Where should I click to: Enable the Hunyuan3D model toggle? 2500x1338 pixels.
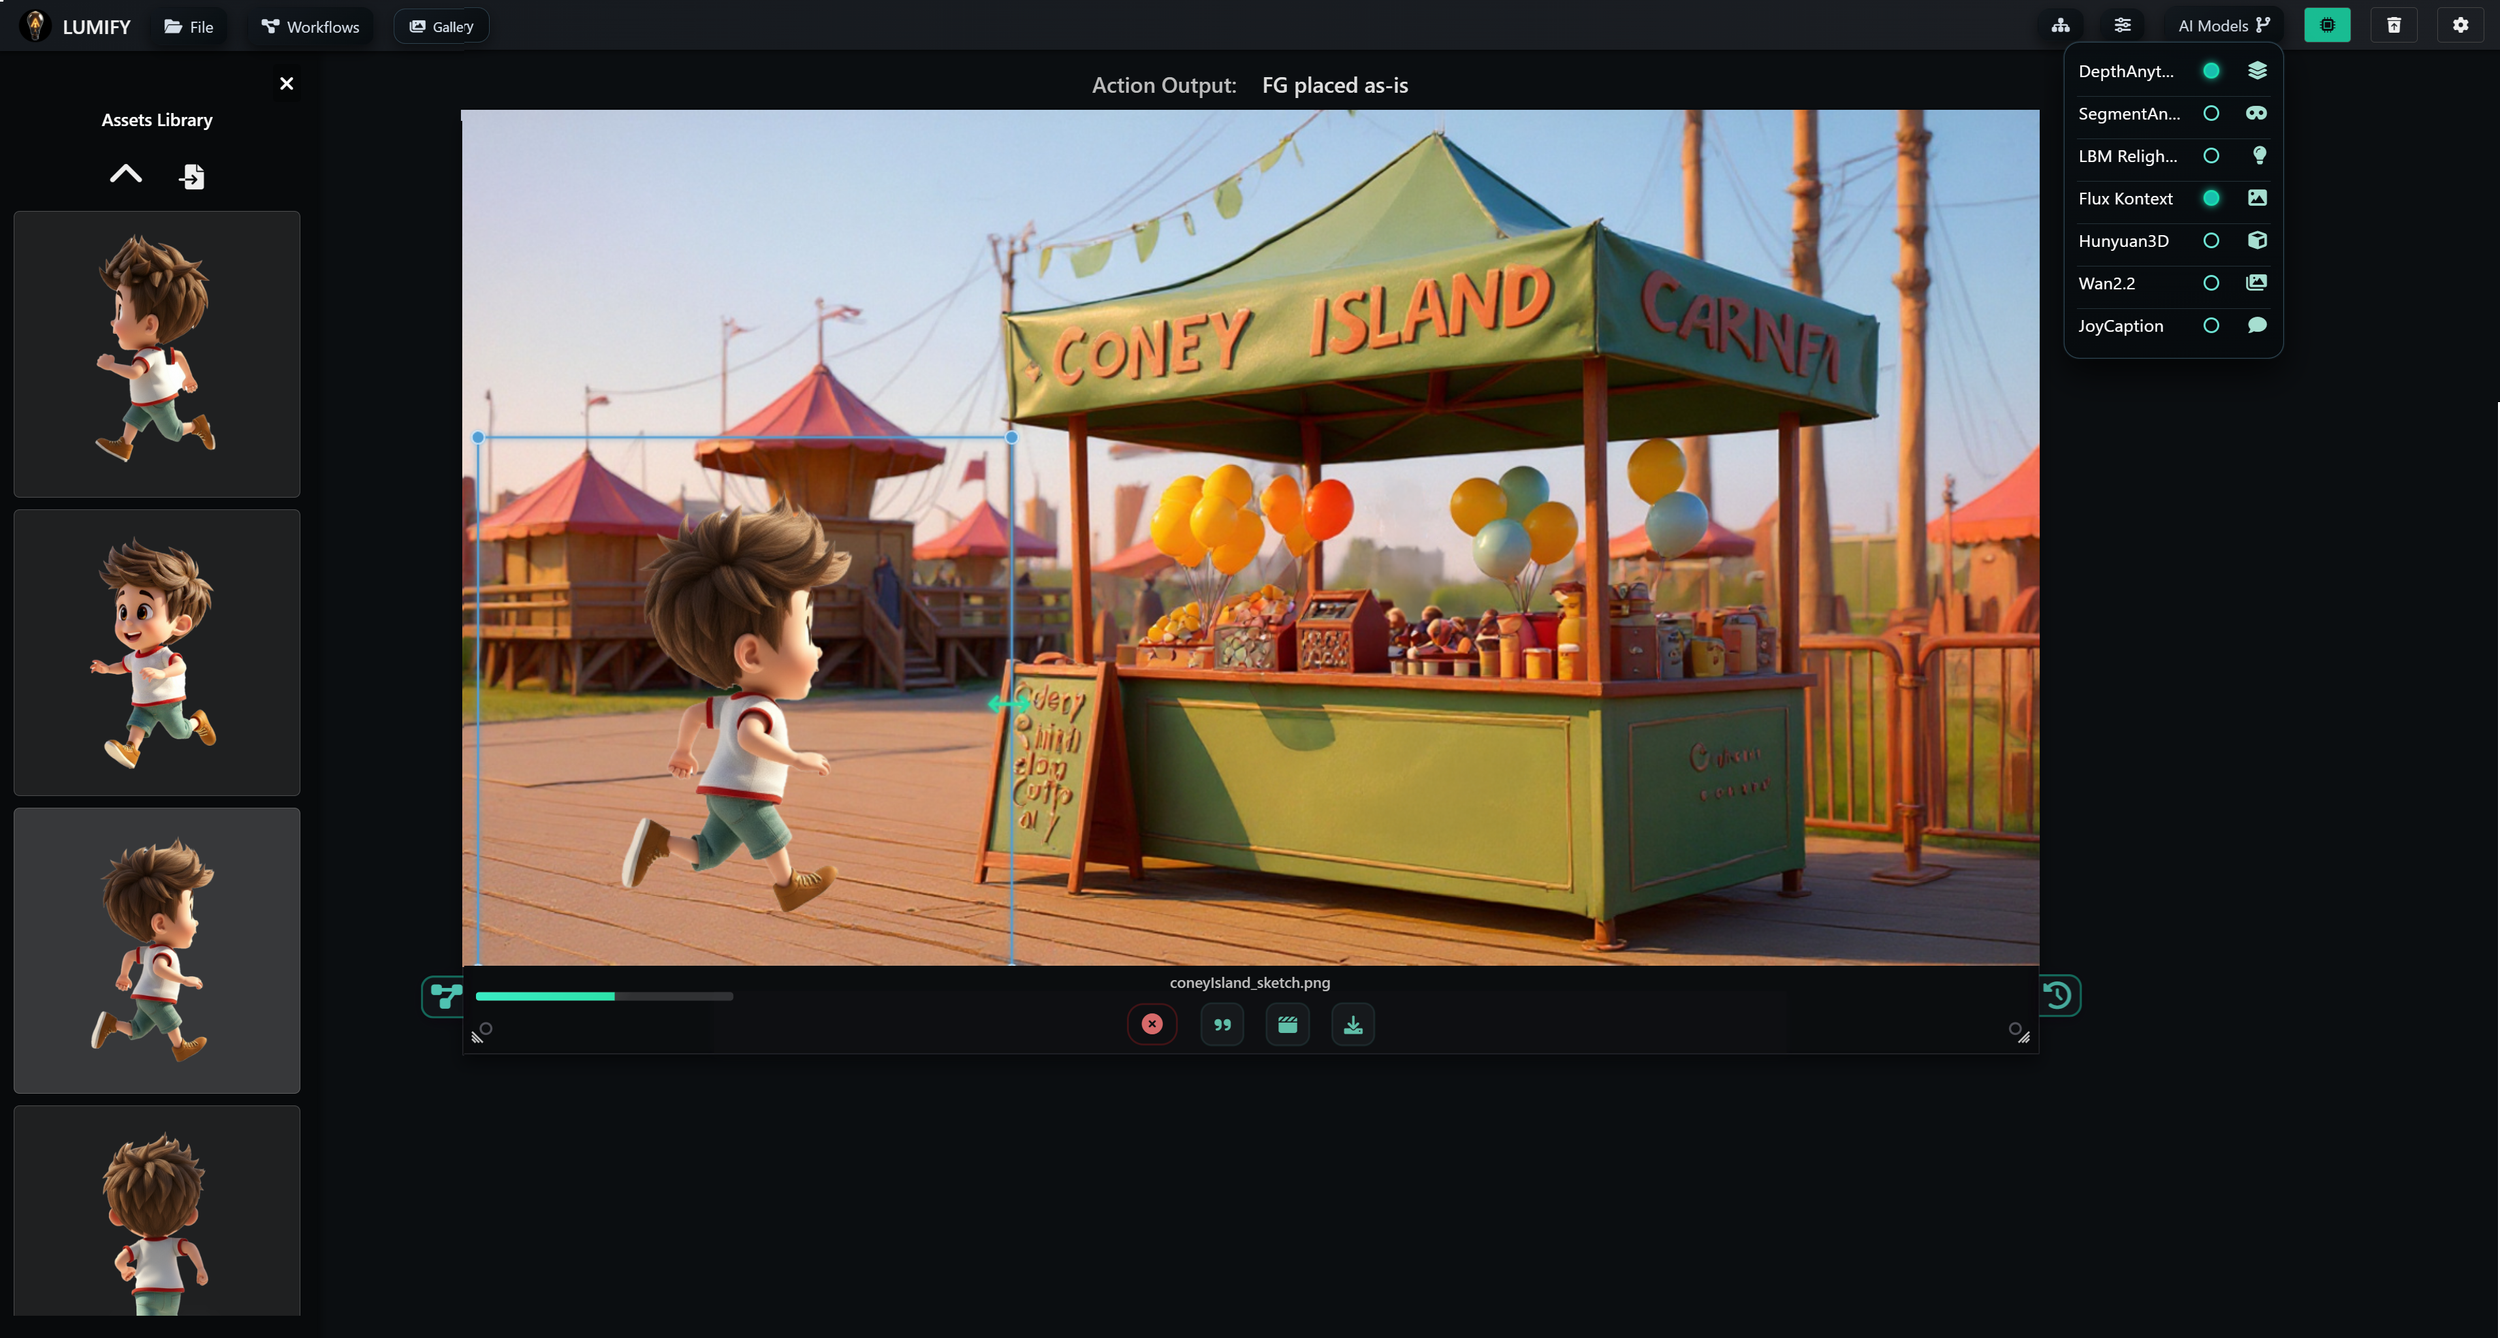pyautogui.click(x=2211, y=241)
